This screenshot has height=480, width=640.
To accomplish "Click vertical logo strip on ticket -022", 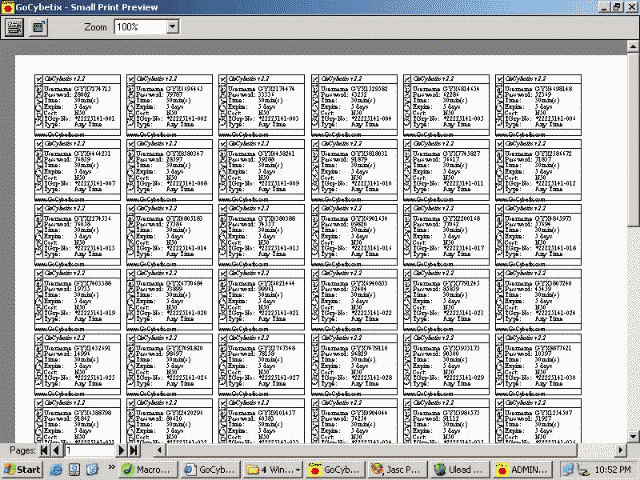I will (x=315, y=301).
